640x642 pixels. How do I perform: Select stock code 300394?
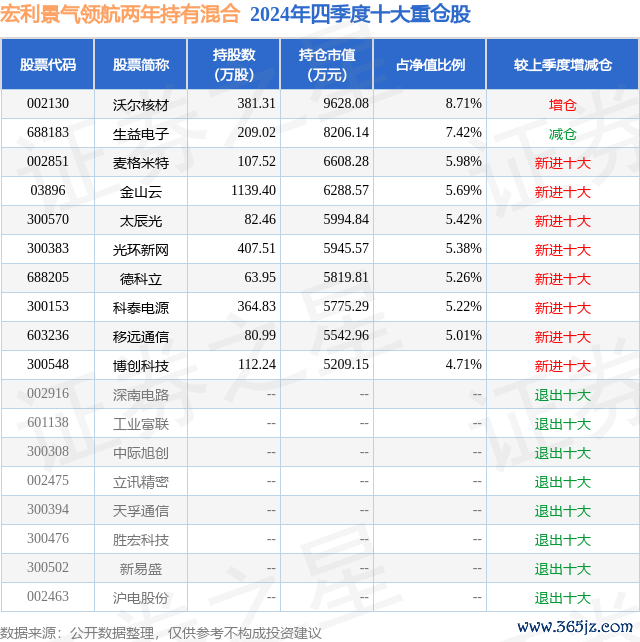[x=48, y=511]
